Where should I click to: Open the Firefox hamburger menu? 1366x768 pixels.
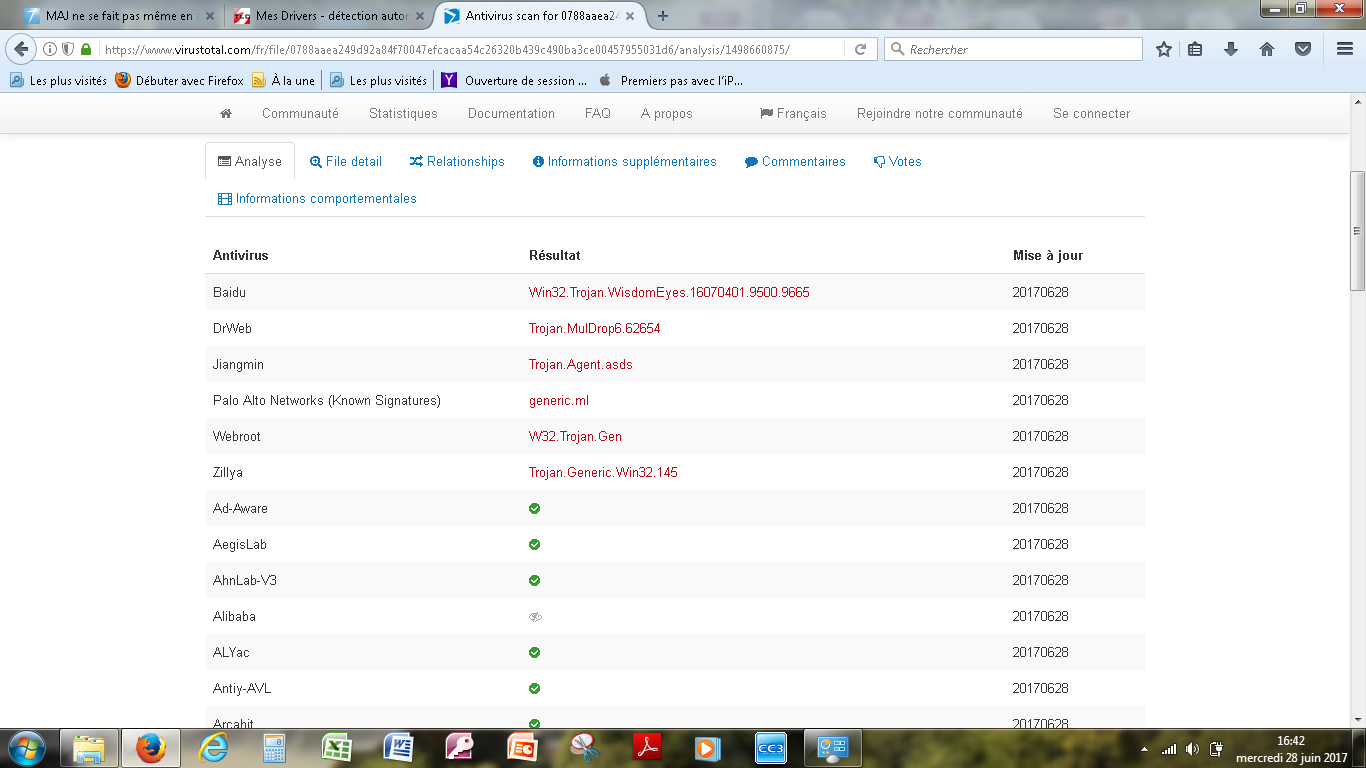tap(1345, 49)
